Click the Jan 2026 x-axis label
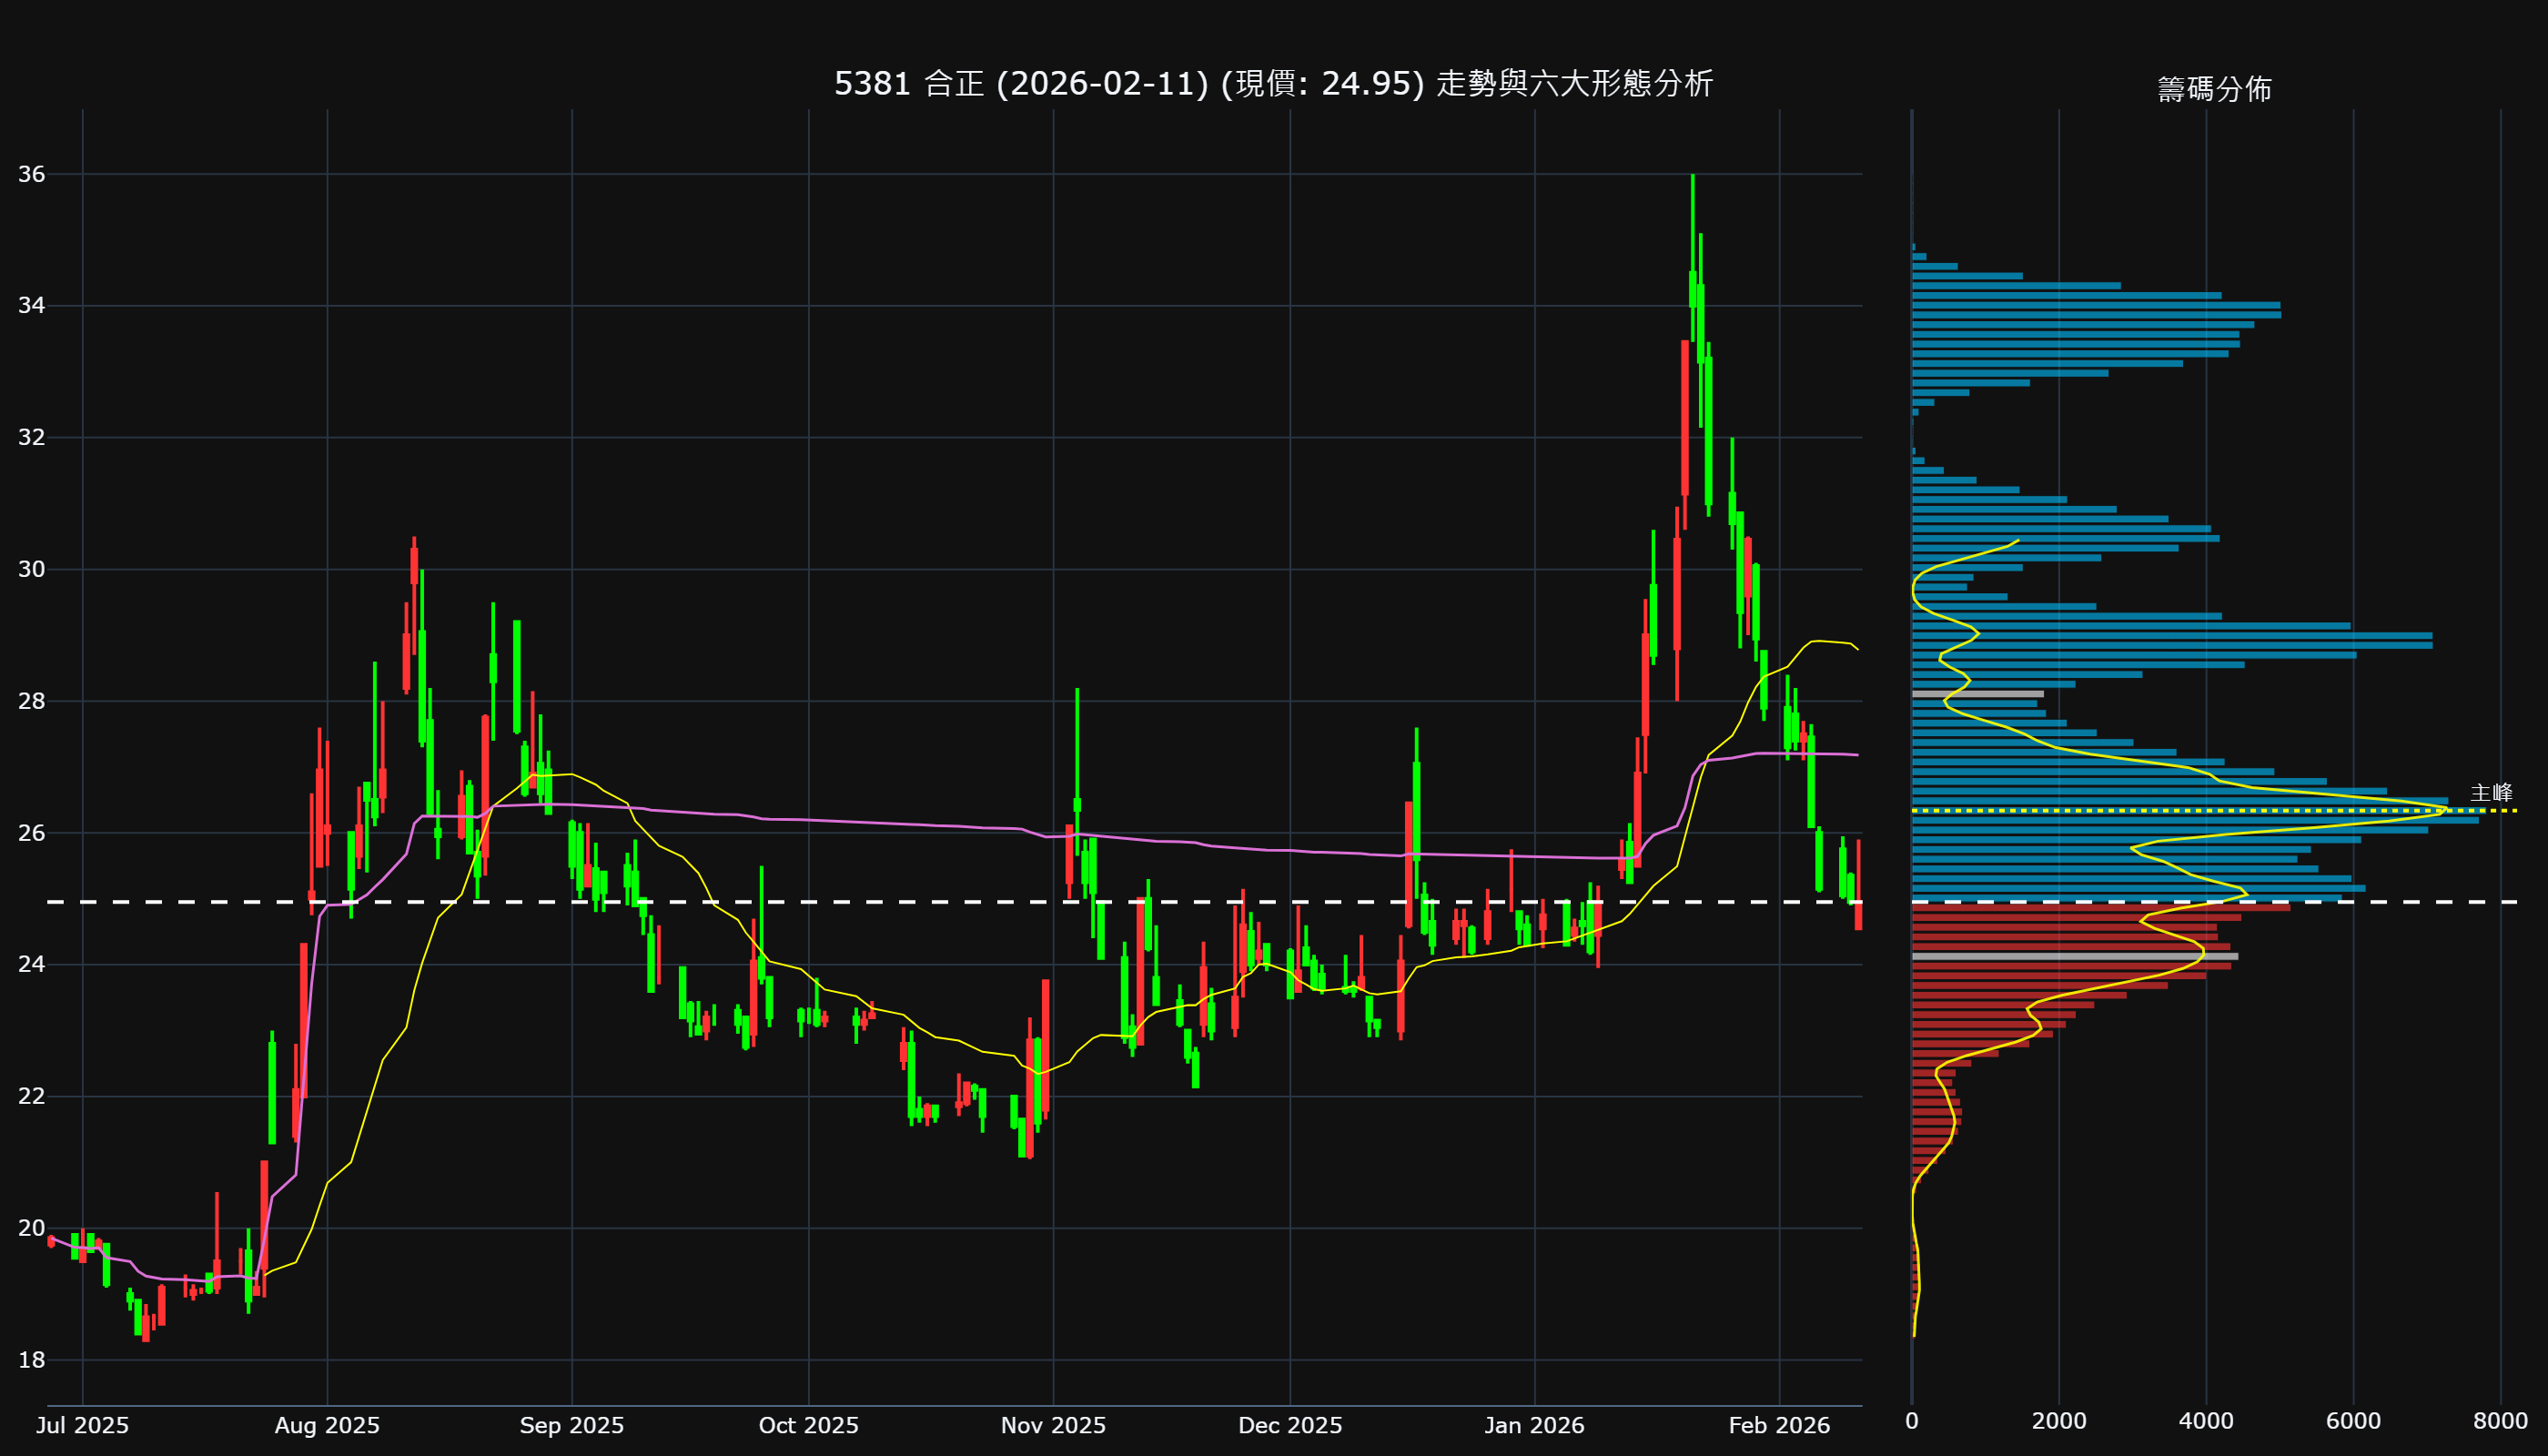The image size is (2548, 1456). pos(1534,1425)
